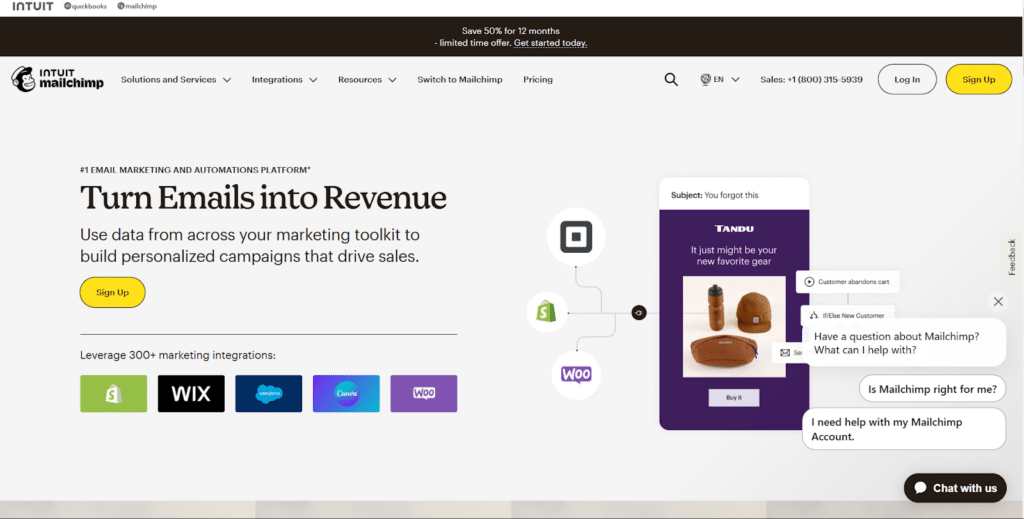The height and width of the screenshot is (519, 1024).
Task: Click the hero Sign Up button
Action: (x=112, y=292)
